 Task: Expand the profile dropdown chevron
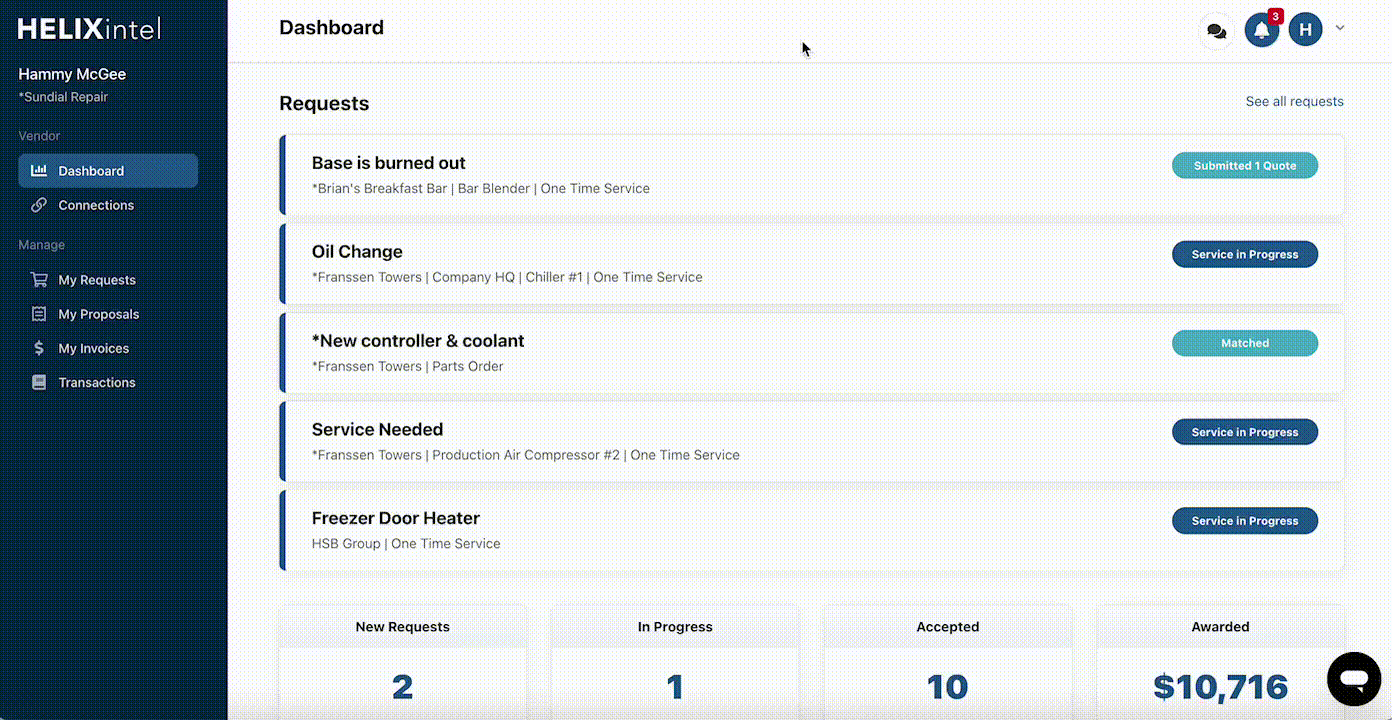[1340, 28]
